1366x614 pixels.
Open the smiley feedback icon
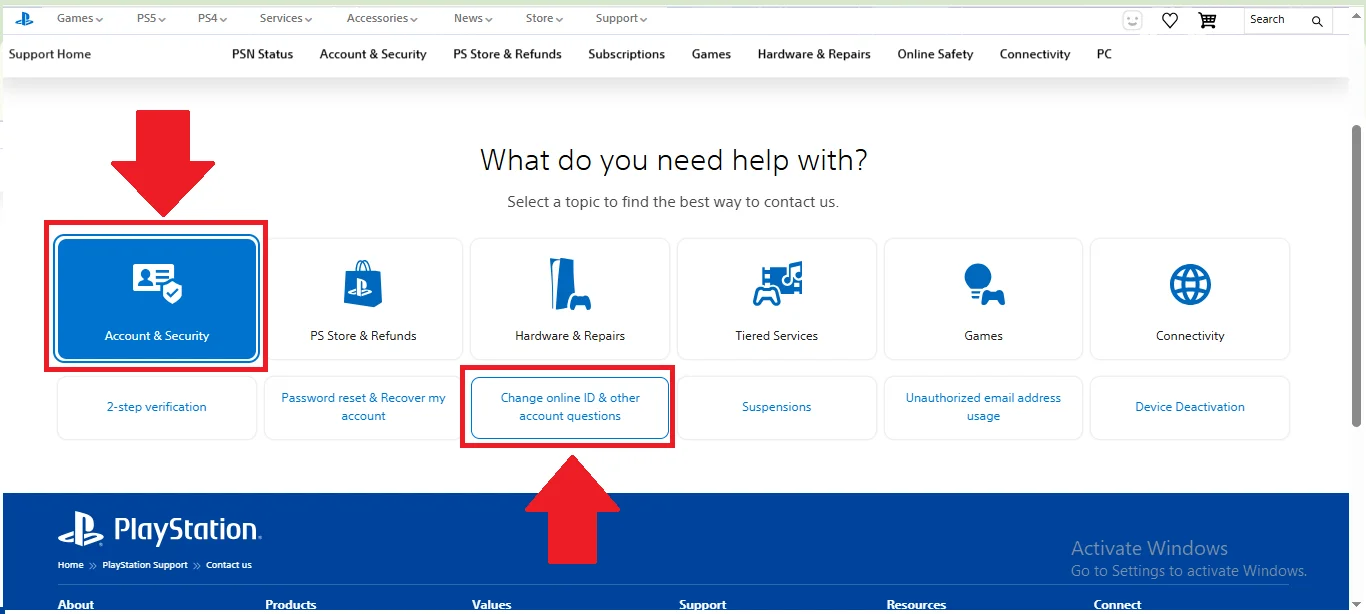point(1132,20)
